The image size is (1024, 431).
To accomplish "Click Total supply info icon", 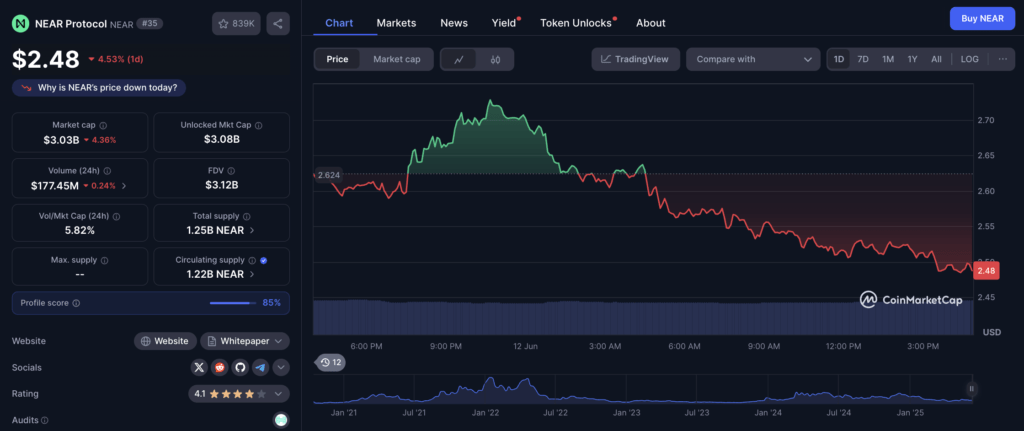I will pos(246,216).
